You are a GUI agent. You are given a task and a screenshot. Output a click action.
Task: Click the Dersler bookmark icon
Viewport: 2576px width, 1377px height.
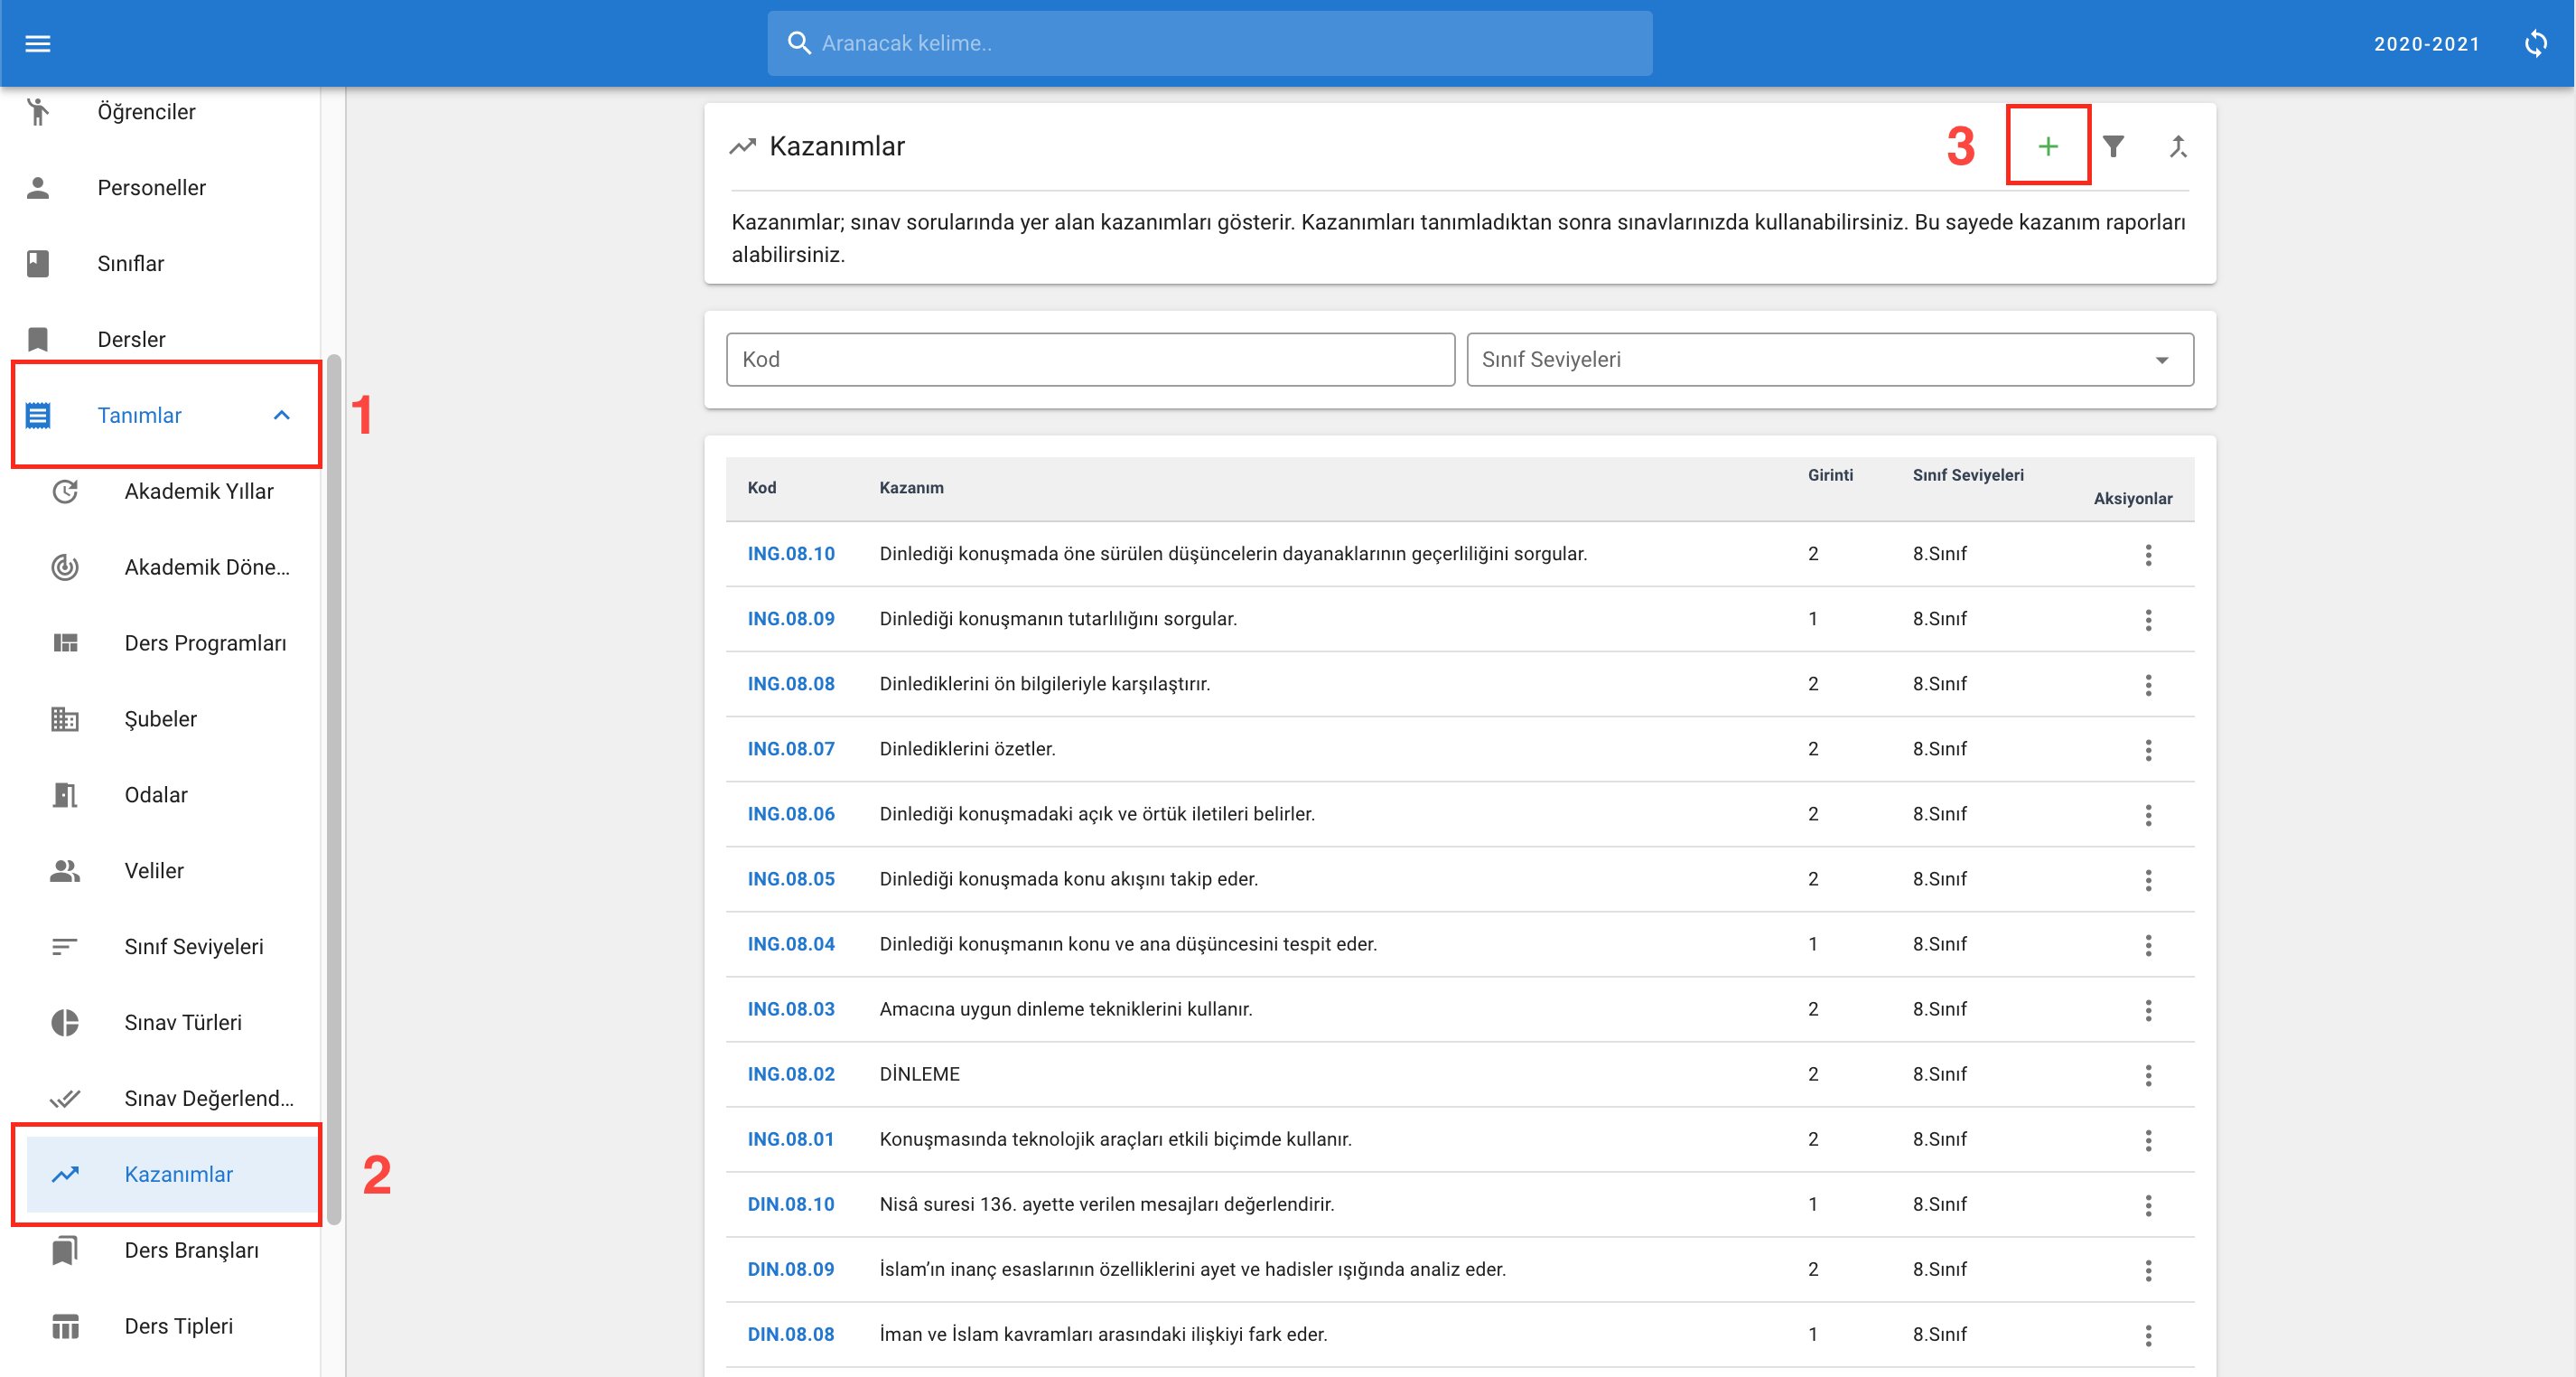click(x=38, y=339)
